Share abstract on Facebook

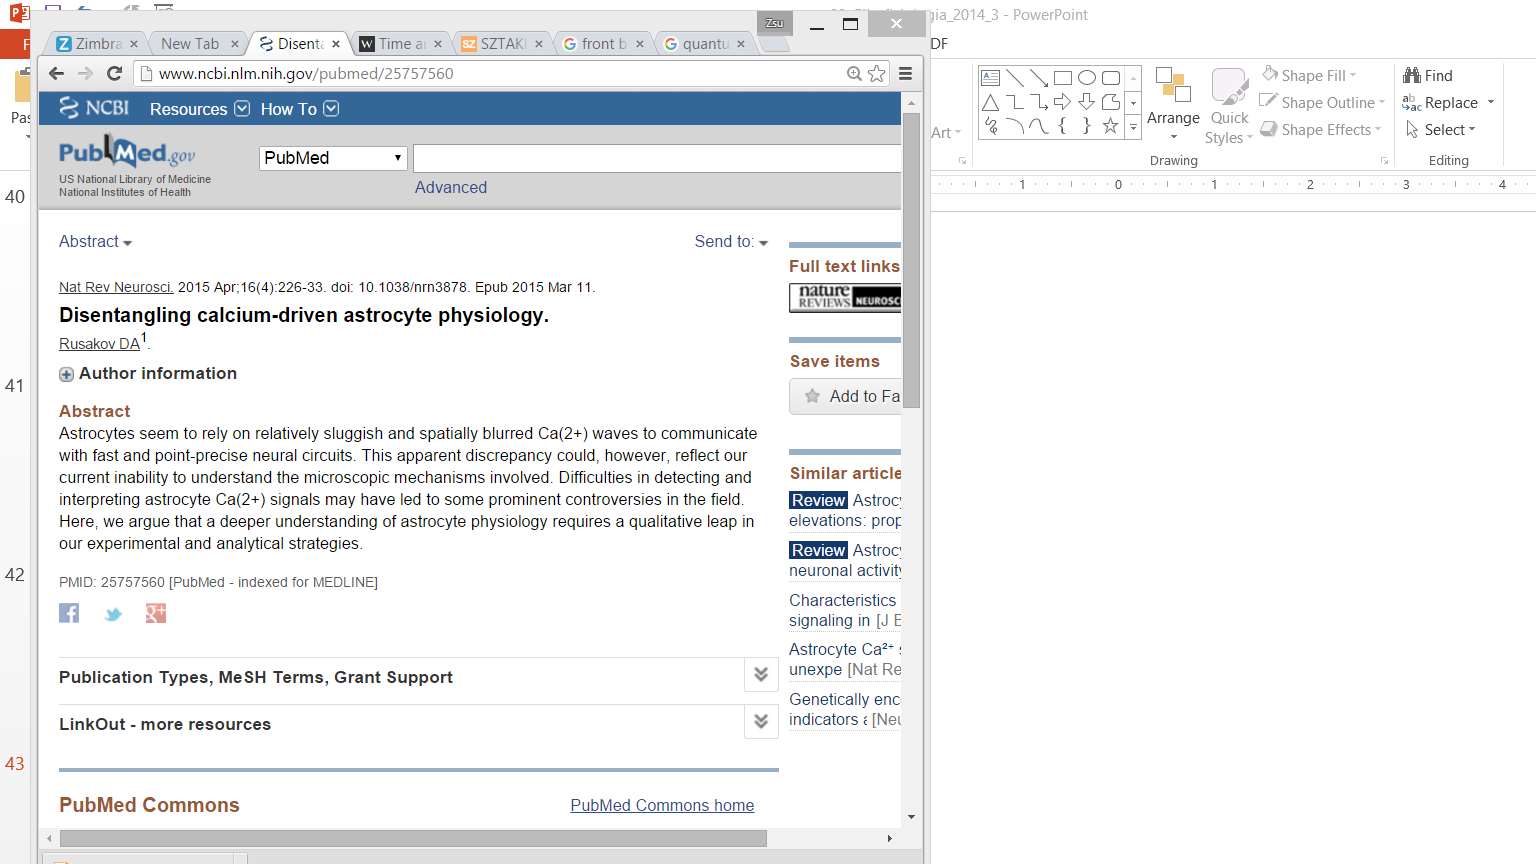[69, 613]
